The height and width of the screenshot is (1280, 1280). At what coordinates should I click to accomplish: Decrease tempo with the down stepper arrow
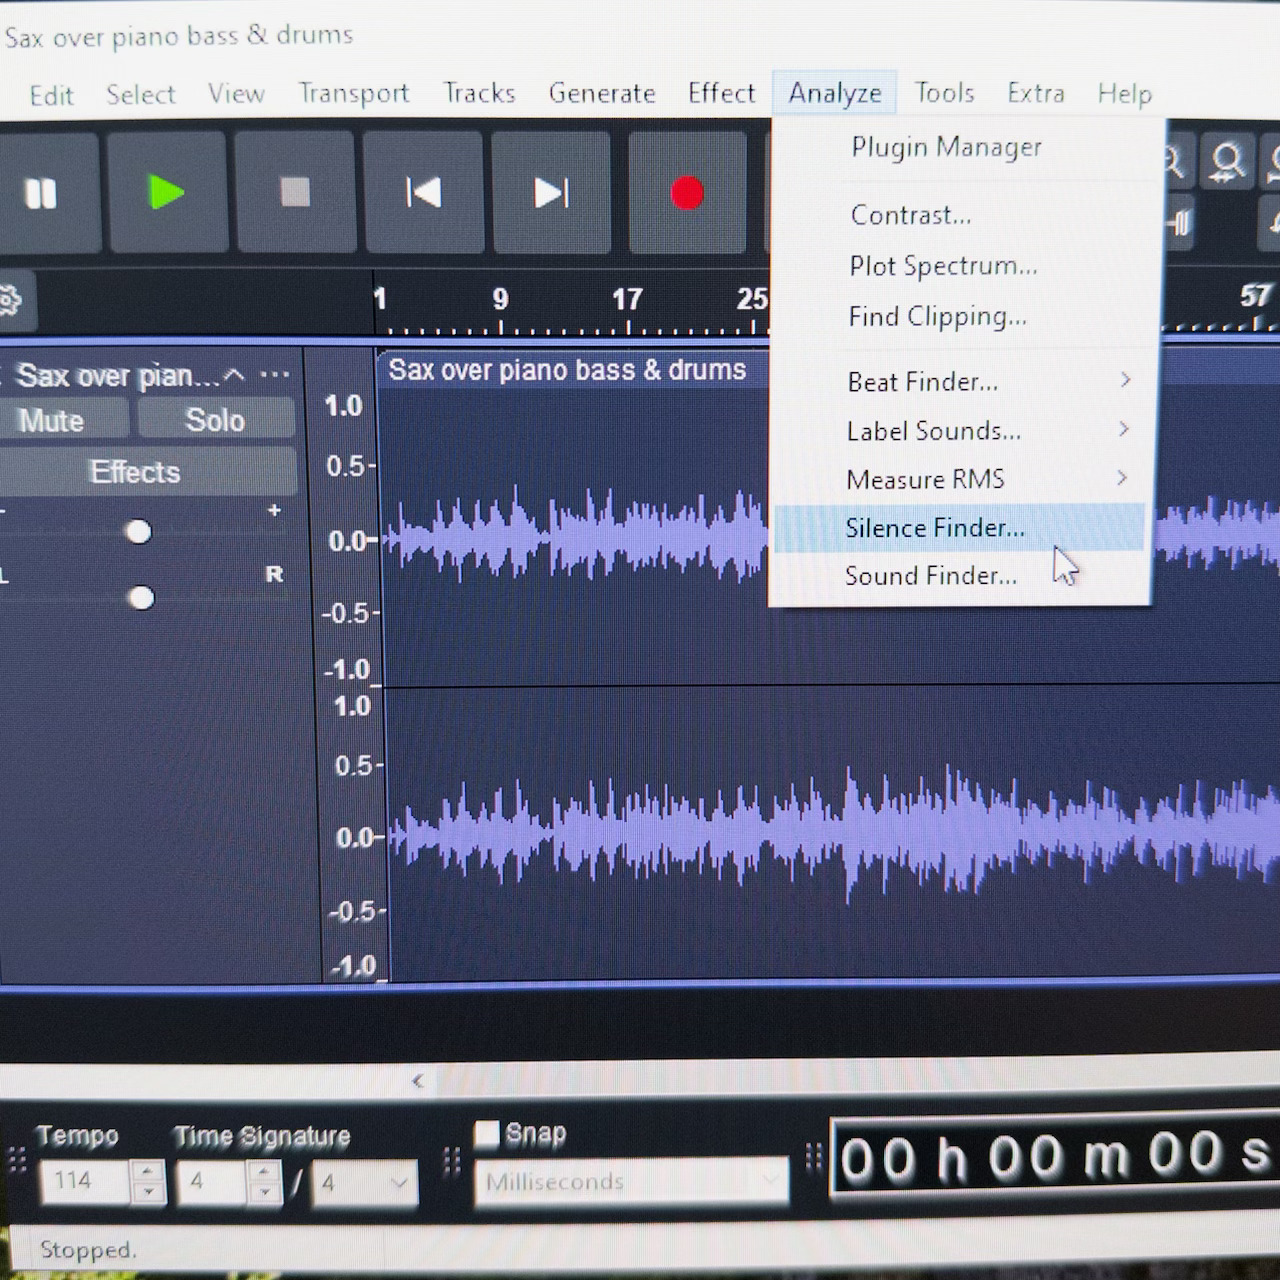[x=148, y=1193]
